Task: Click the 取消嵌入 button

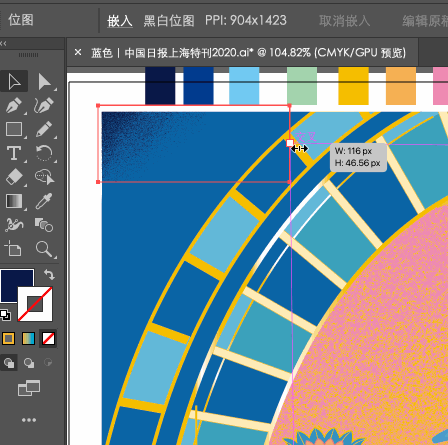Action: (x=344, y=21)
